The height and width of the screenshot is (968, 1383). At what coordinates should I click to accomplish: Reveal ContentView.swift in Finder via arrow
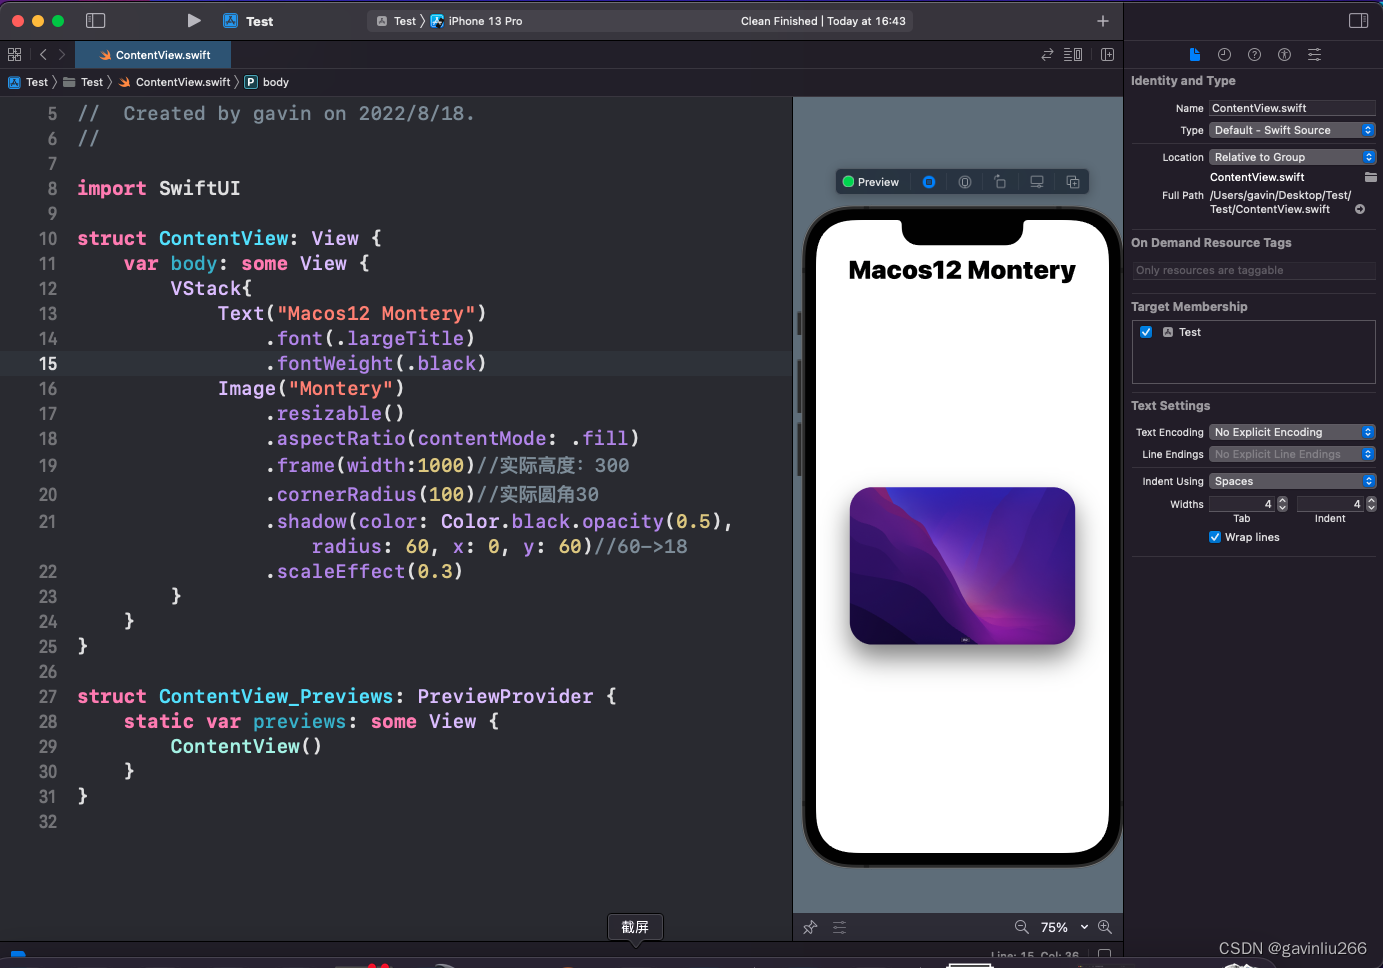1360,209
